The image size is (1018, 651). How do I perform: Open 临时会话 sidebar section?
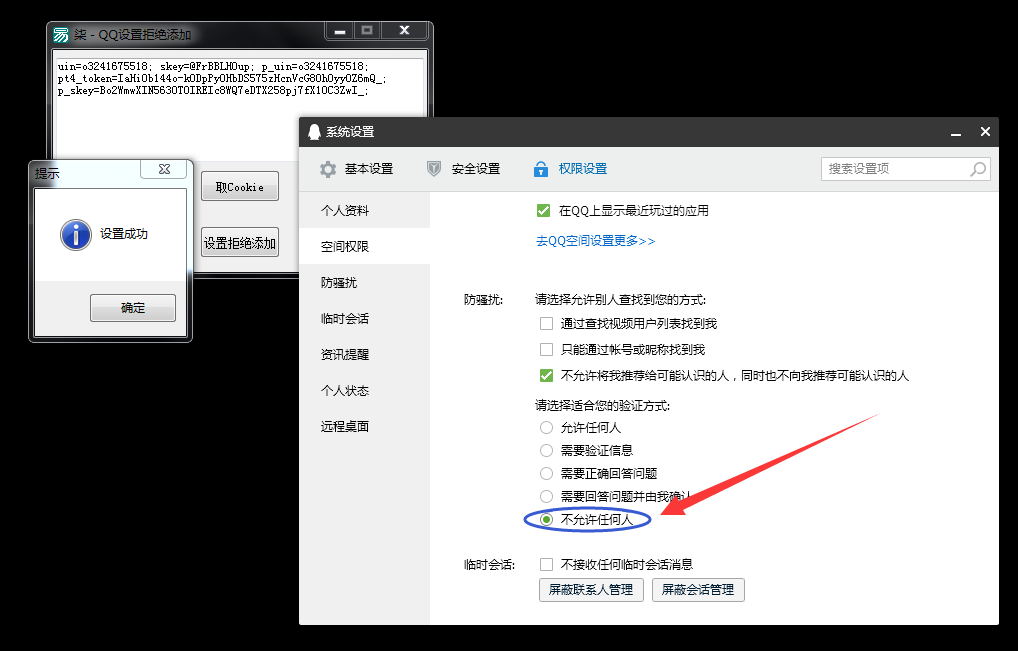pyautogui.click(x=364, y=319)
